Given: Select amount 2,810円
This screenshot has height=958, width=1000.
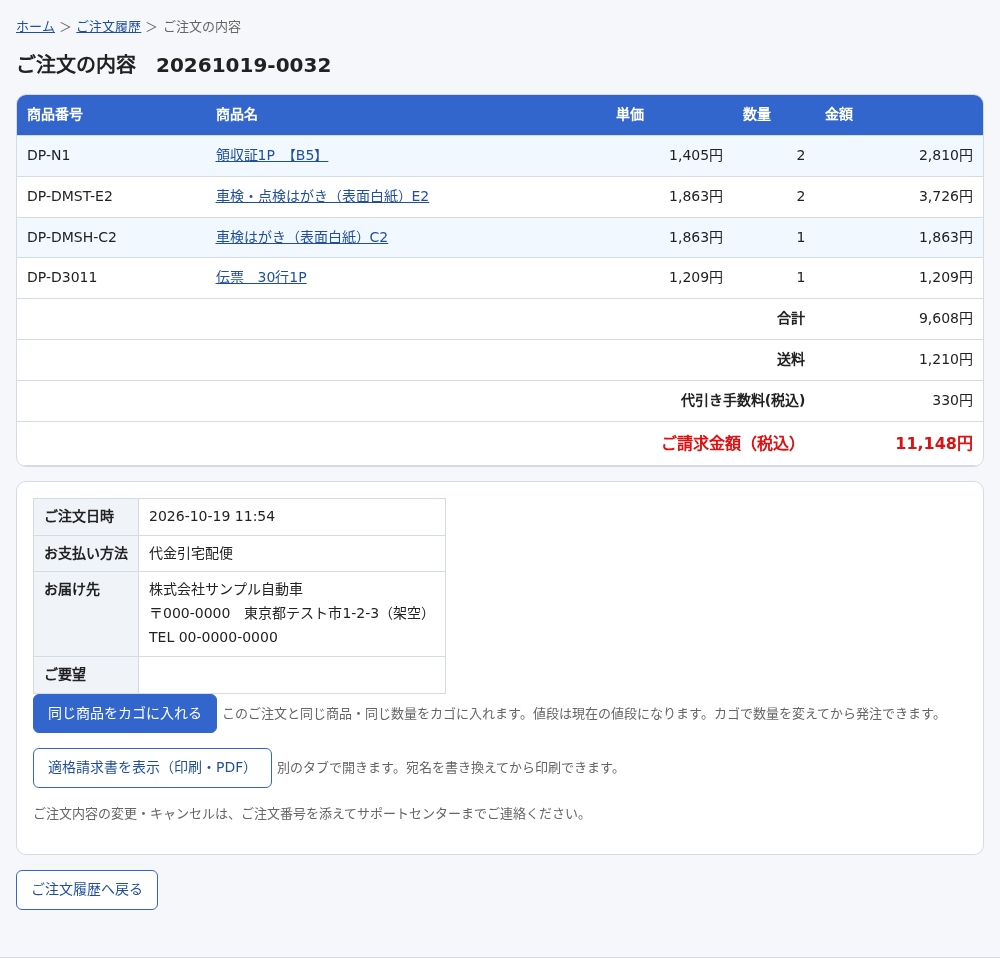Looking at the screenshot, I should (946, 155).
